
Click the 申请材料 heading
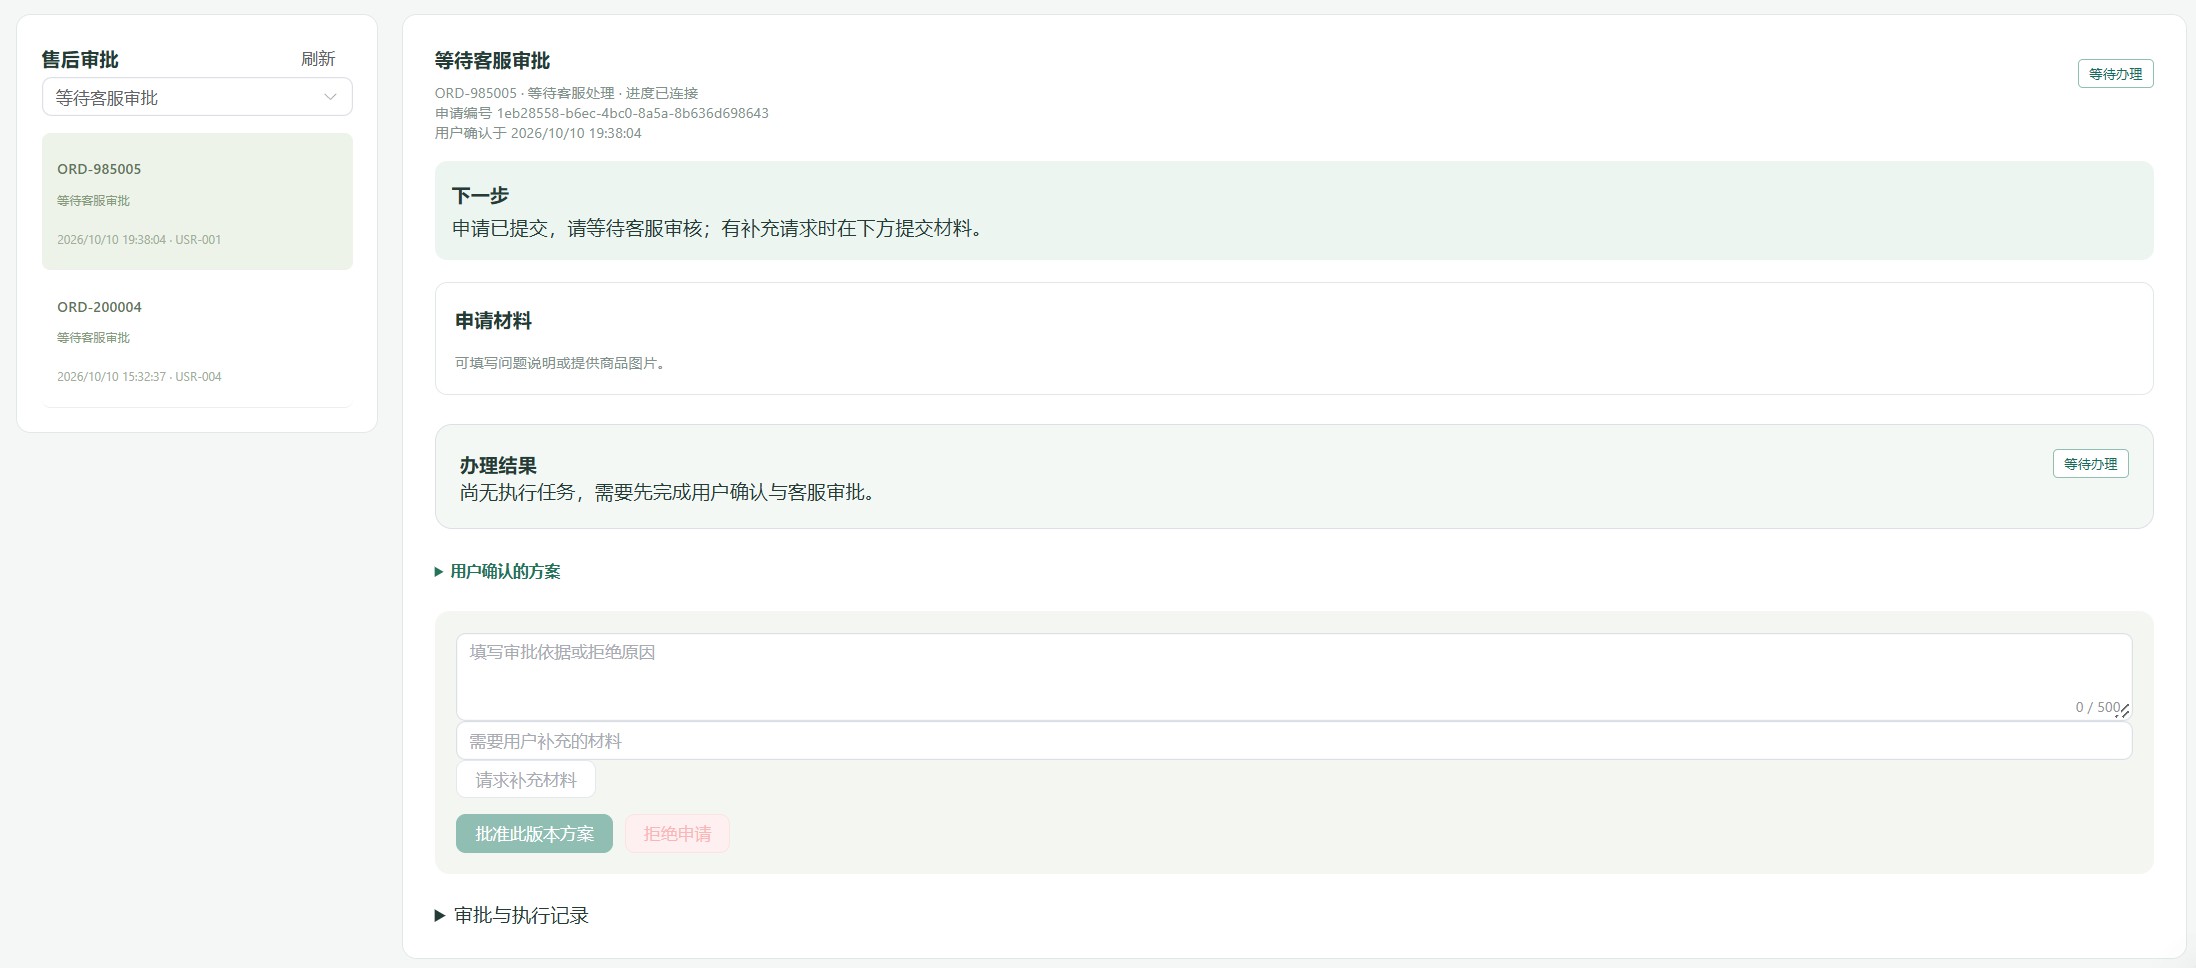click(x=493, y=321)
